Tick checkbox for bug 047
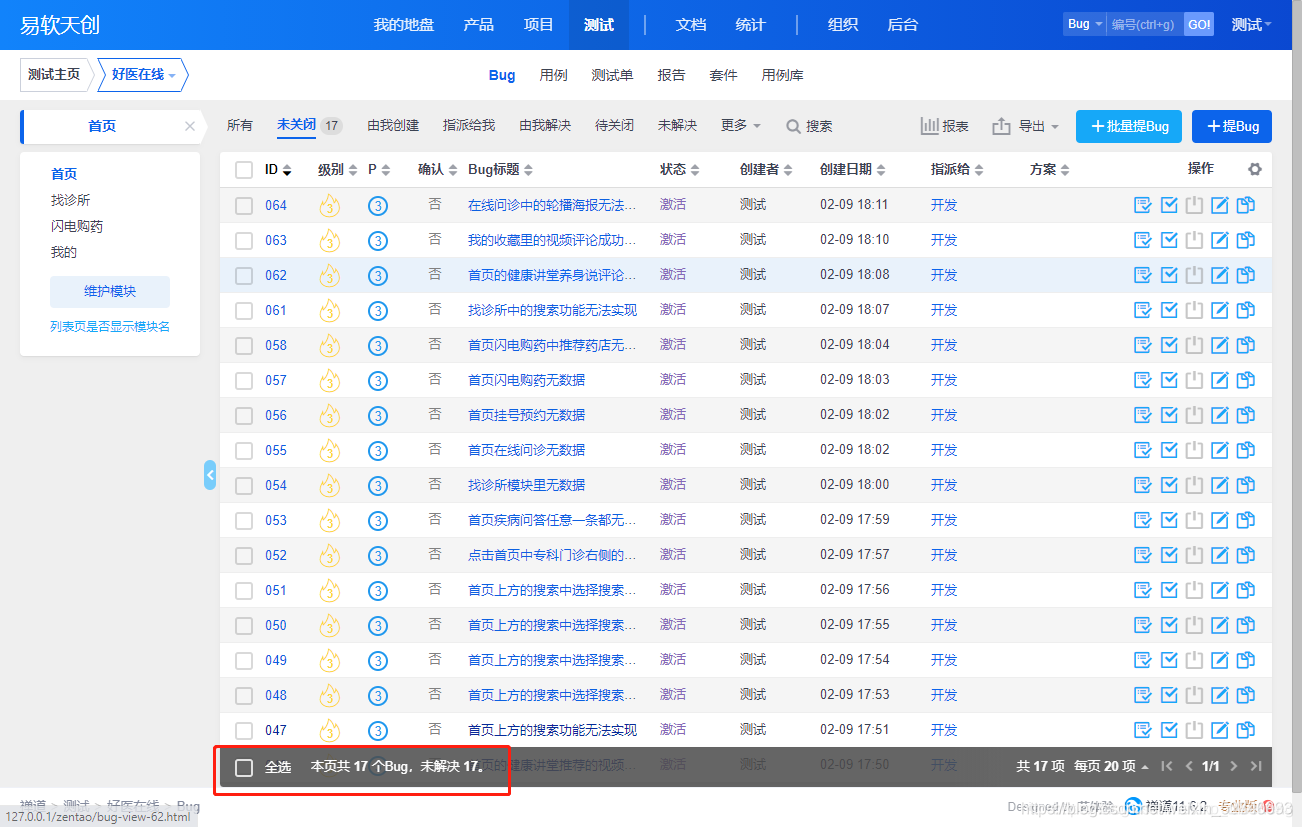Image resolution: width=1302 pixels, height=827 pixels. click(x=244, y=730)
